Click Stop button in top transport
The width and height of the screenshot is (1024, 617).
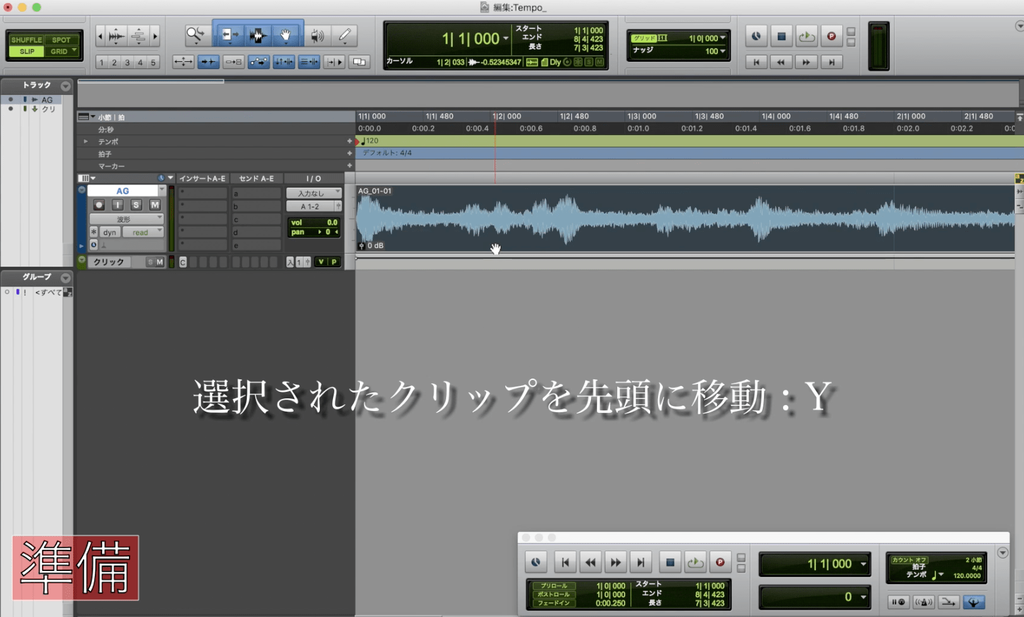pyautogui.click(x=781, y=36)
